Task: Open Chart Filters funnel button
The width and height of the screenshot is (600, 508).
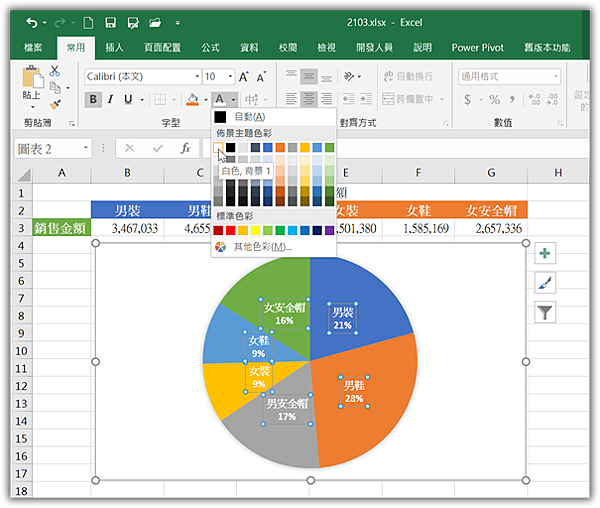Action: point(545,312)
